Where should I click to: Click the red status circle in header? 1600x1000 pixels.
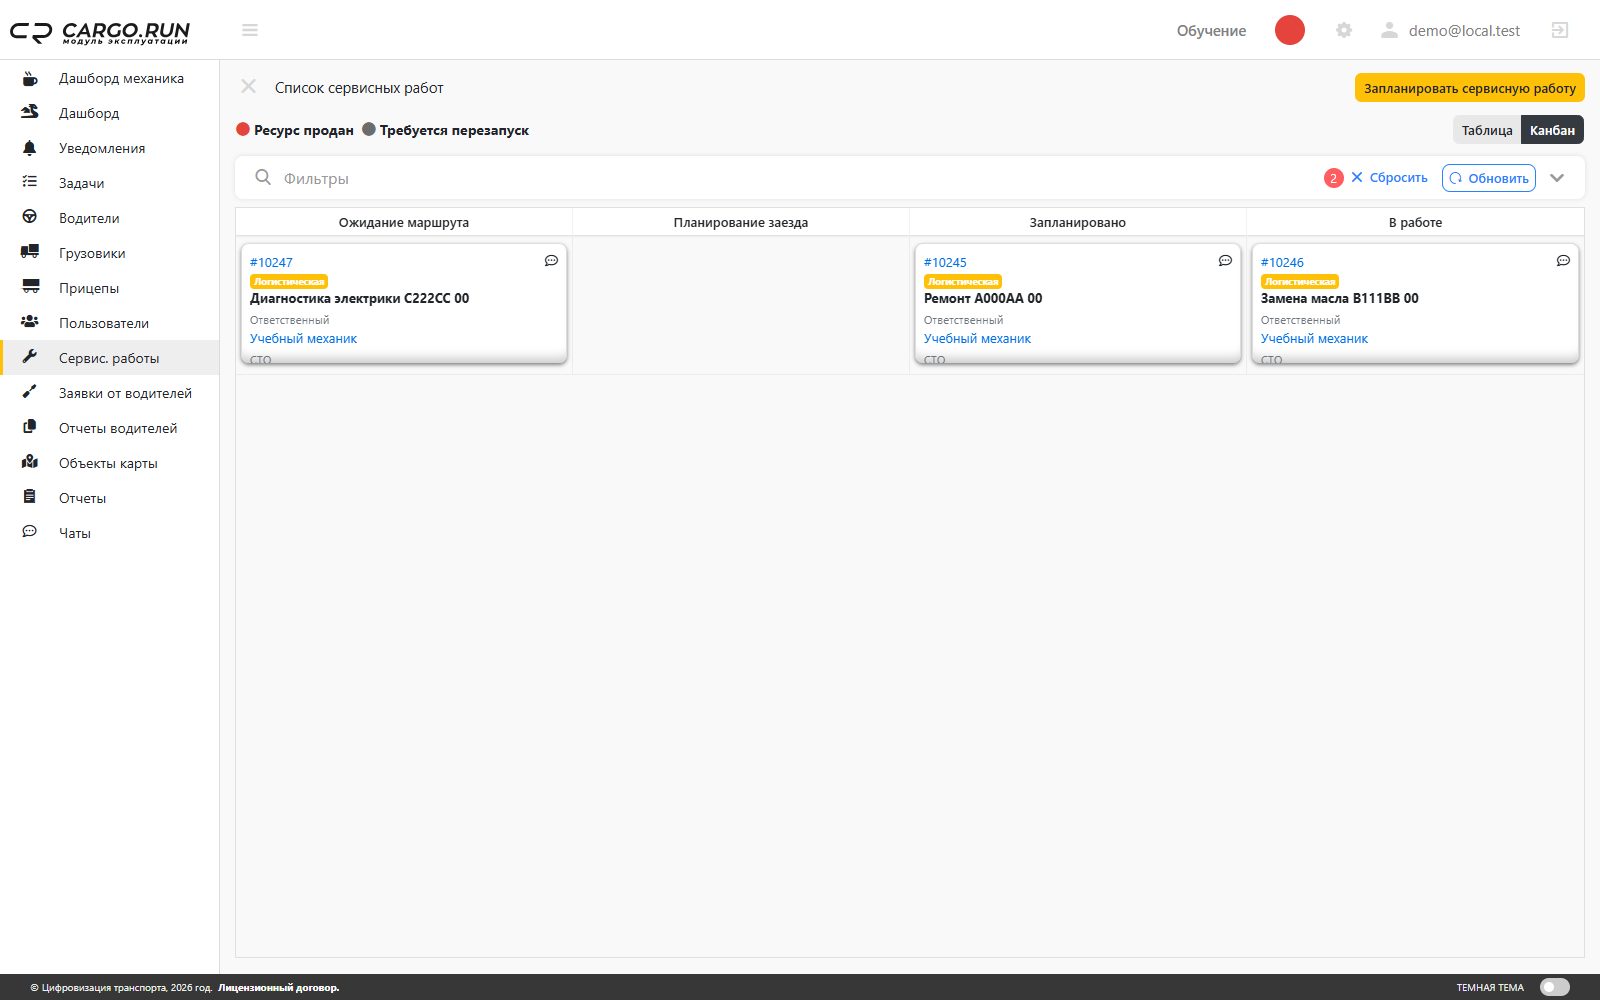coord(1290,30)
